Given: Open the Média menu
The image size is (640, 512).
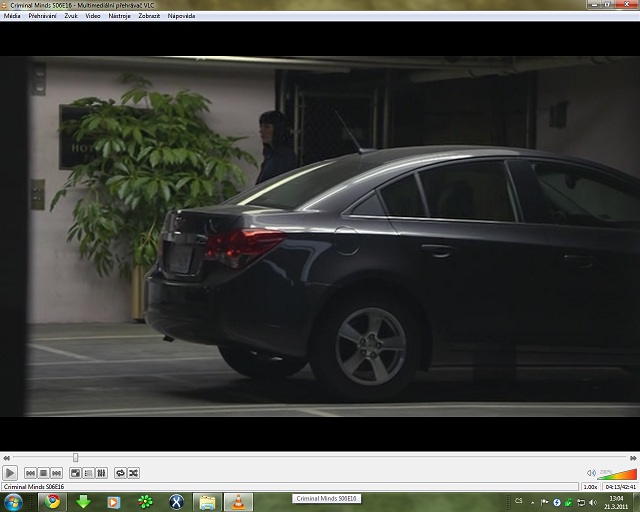Looking at the screenshot, I should click(x=12, y=16).
